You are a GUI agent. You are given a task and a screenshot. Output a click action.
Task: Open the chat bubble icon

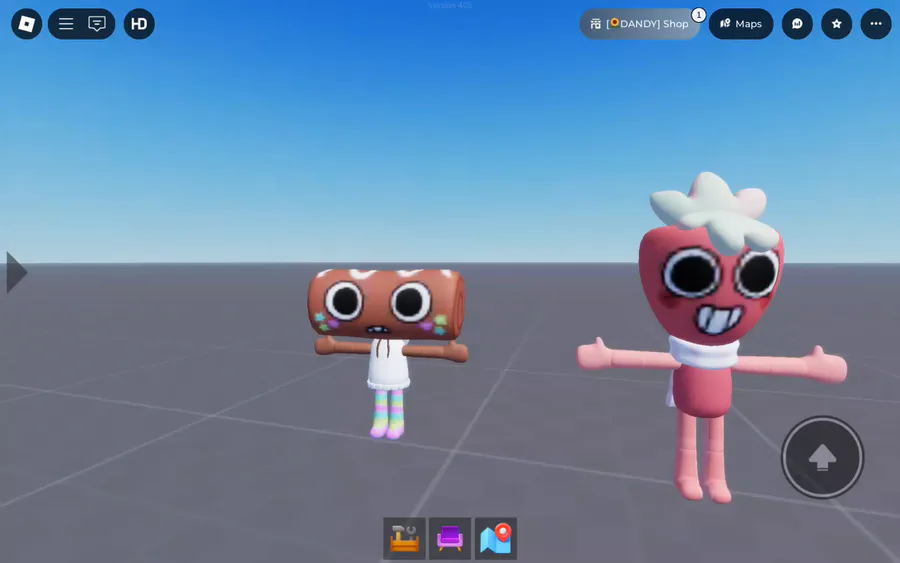coord(96,24)
